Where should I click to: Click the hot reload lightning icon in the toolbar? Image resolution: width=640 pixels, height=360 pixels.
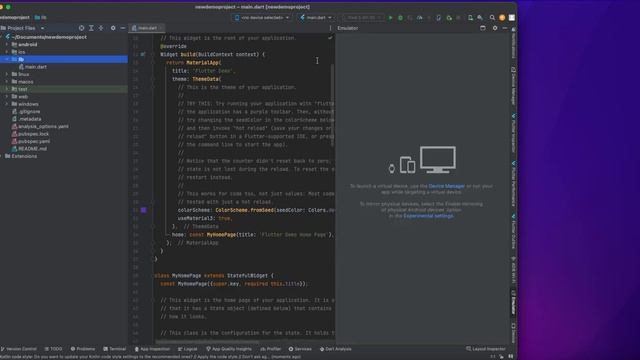429,18
